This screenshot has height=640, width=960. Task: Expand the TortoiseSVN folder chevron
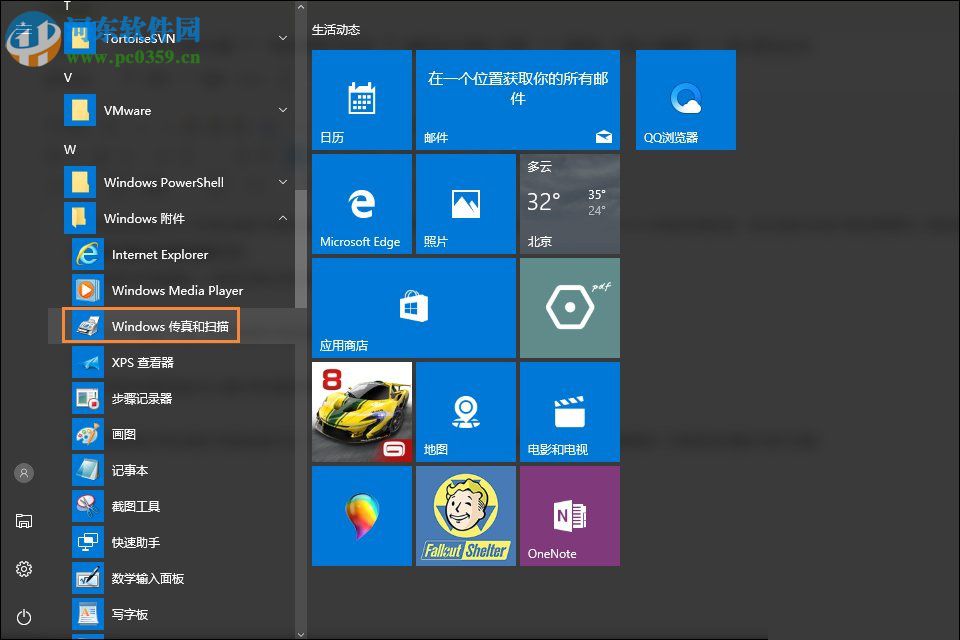(x=283, y=38)
